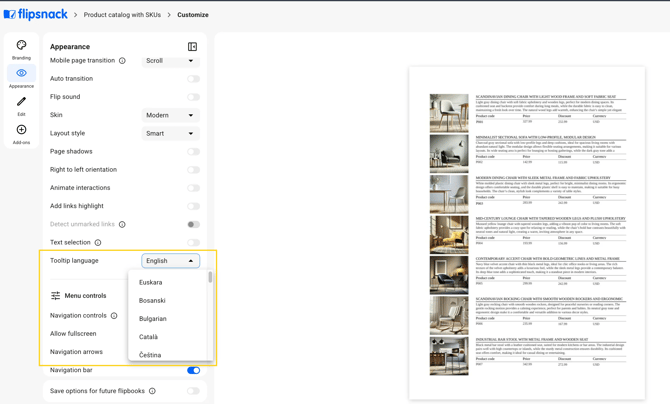Click info icon next to Mobile page transition
This screenshot has height=404, width=670.
coord(122,61)
